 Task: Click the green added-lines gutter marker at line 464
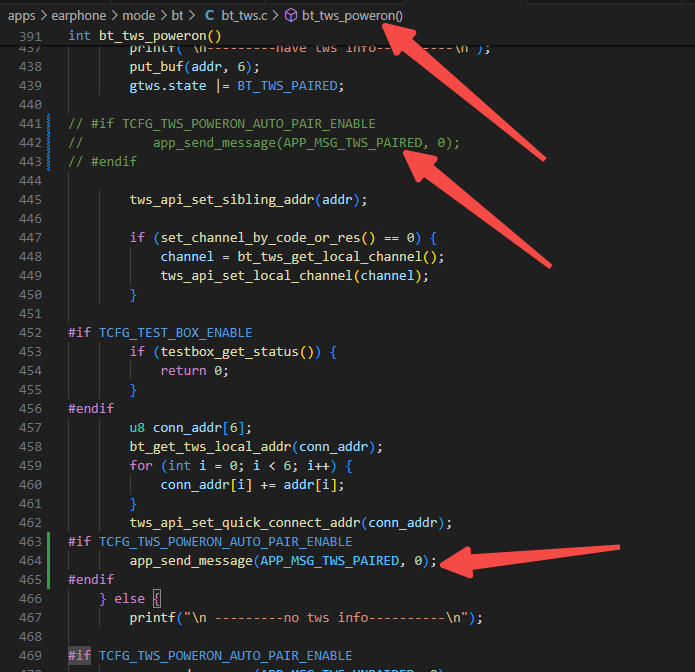point(48,561)
